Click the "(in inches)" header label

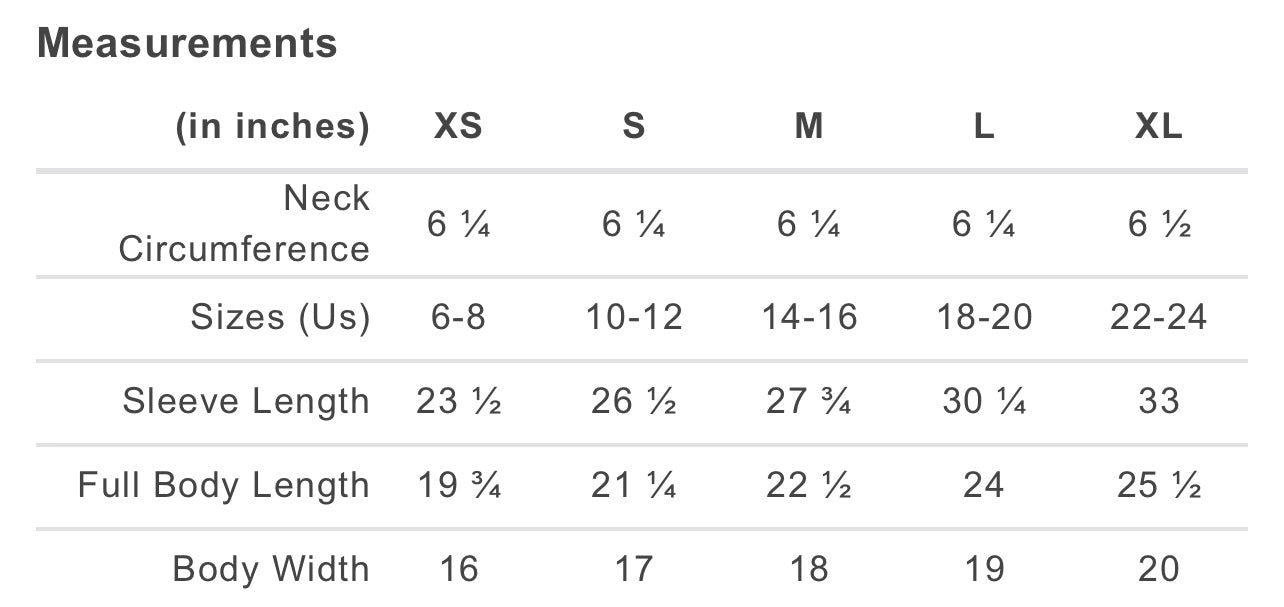point(272,127)
